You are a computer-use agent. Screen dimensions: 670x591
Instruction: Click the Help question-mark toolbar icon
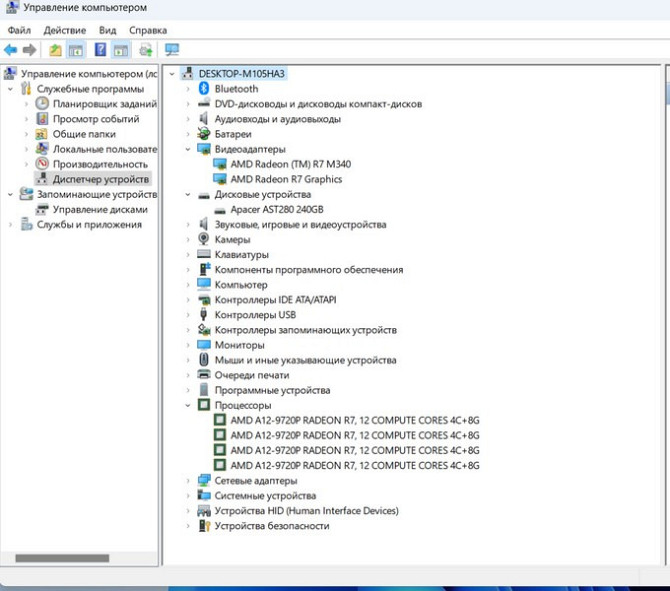[x=100, y=50]
